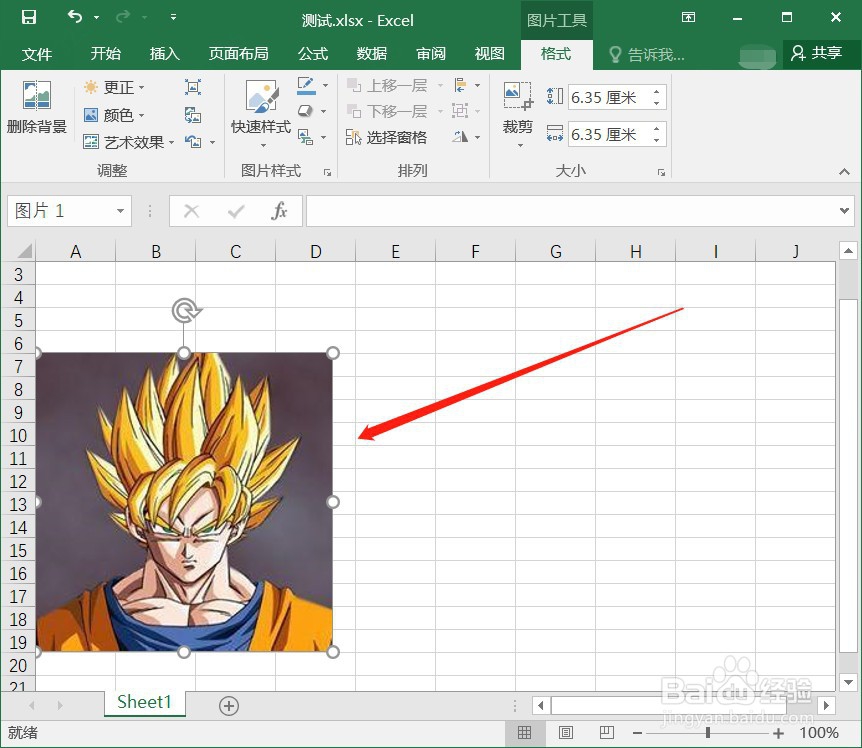
Task: Click the Insert Function fx icon
Action: (x=279, y=210)
